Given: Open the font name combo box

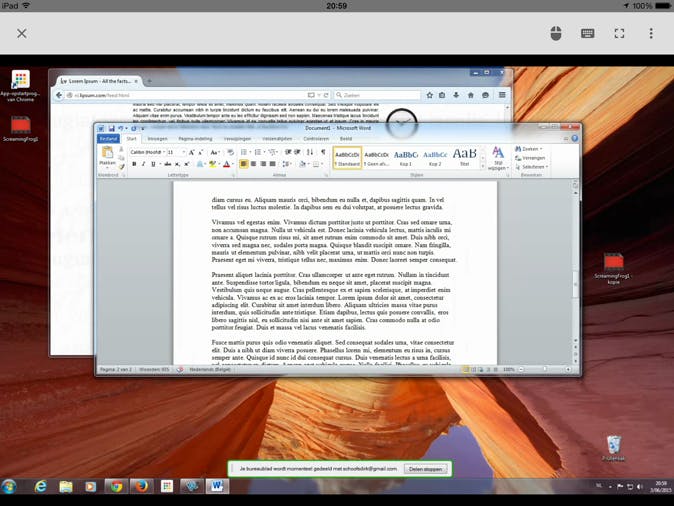Looking at the screenshot, I should (x=148, y=152).
